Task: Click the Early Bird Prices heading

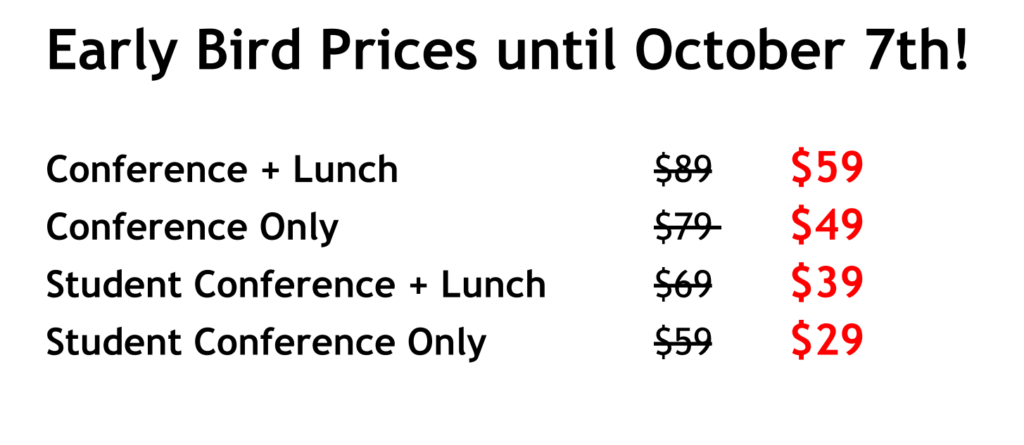Action: [507, 52]
